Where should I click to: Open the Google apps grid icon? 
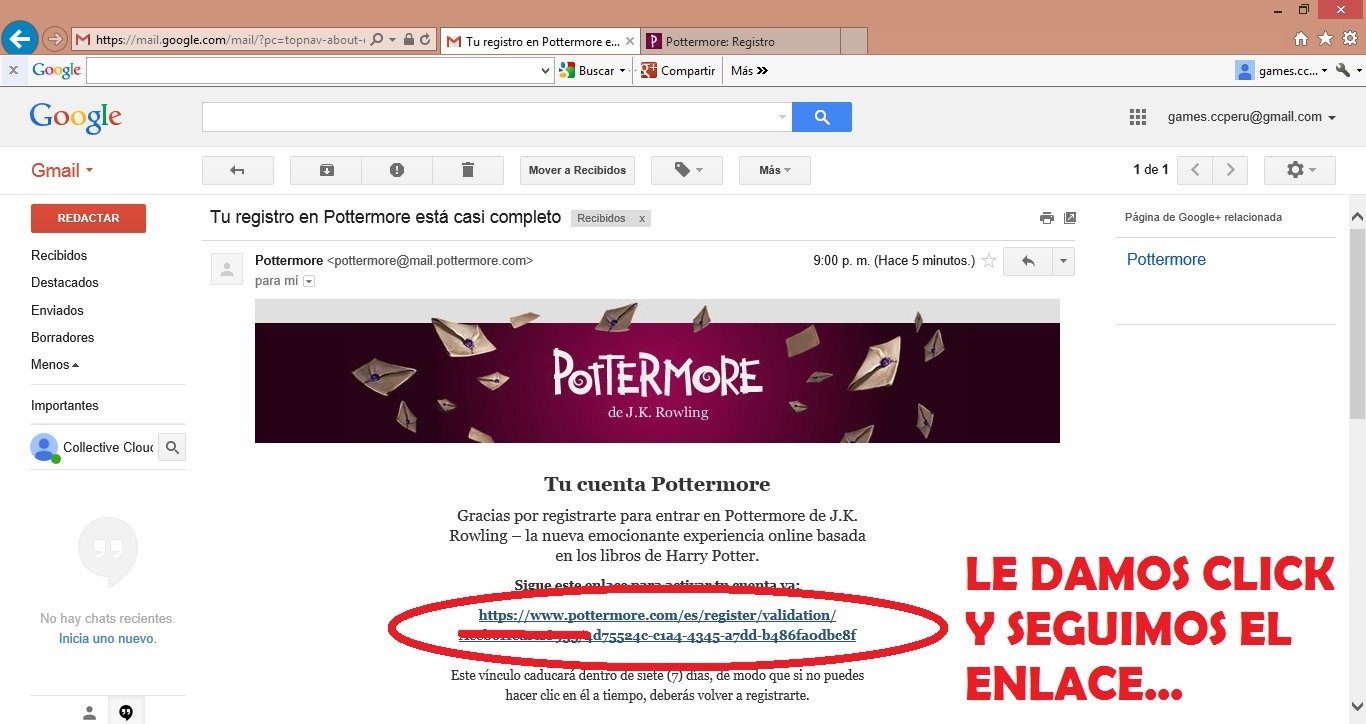1138,117
